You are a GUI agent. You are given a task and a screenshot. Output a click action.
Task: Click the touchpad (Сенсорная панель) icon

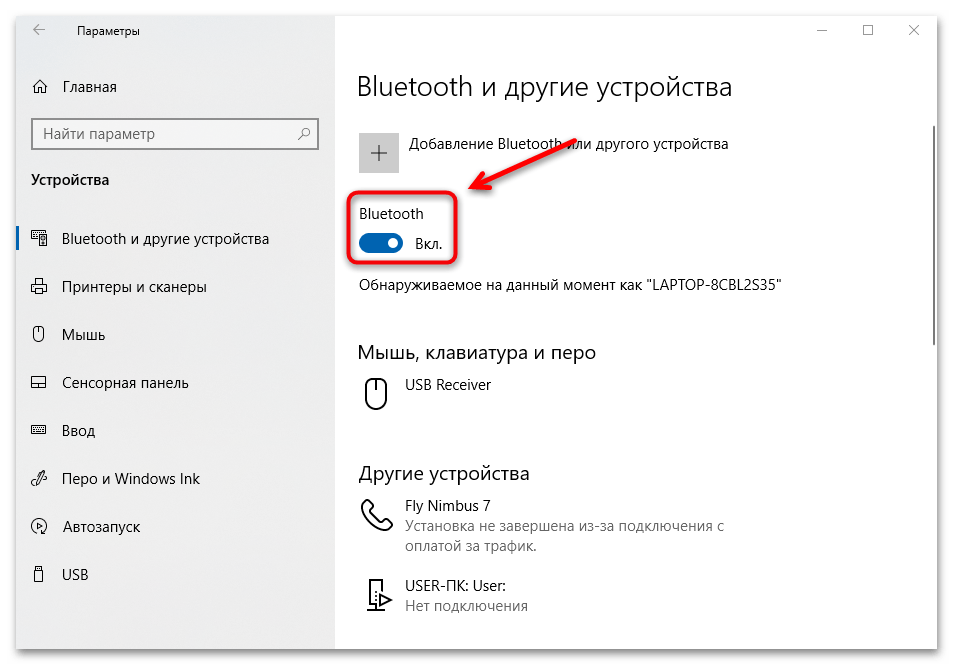click(39, 382)
